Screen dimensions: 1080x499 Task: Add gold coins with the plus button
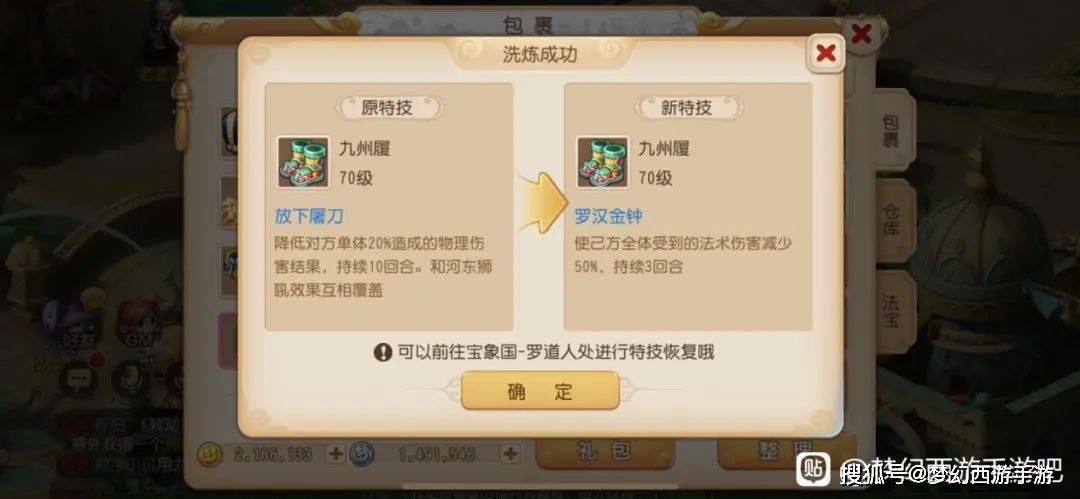(335, 454)
